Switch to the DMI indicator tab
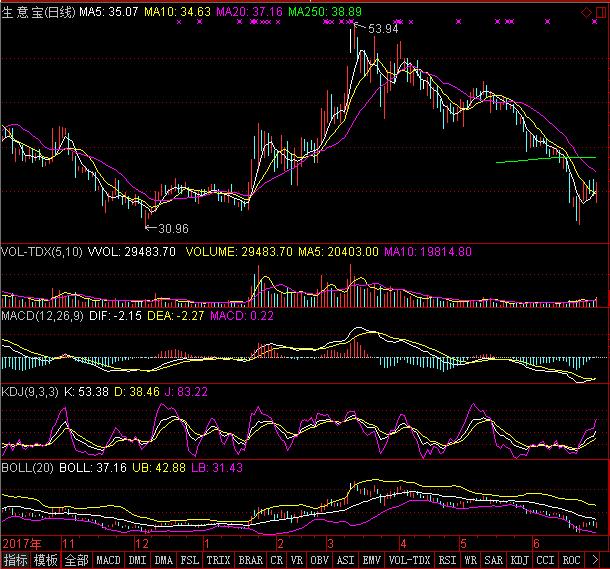 click(137, 560)
